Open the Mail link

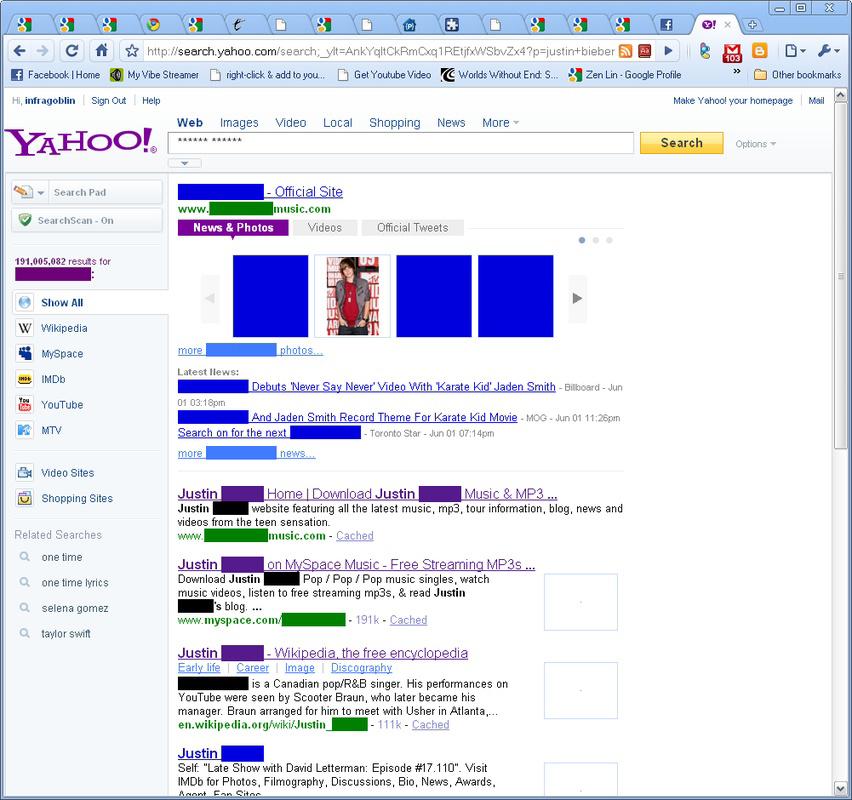point(816,101)
